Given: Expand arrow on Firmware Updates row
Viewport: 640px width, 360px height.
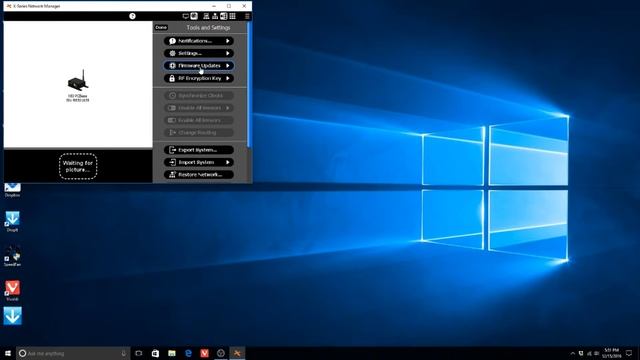Looking at the screenshot, I should tap(228, 65).
